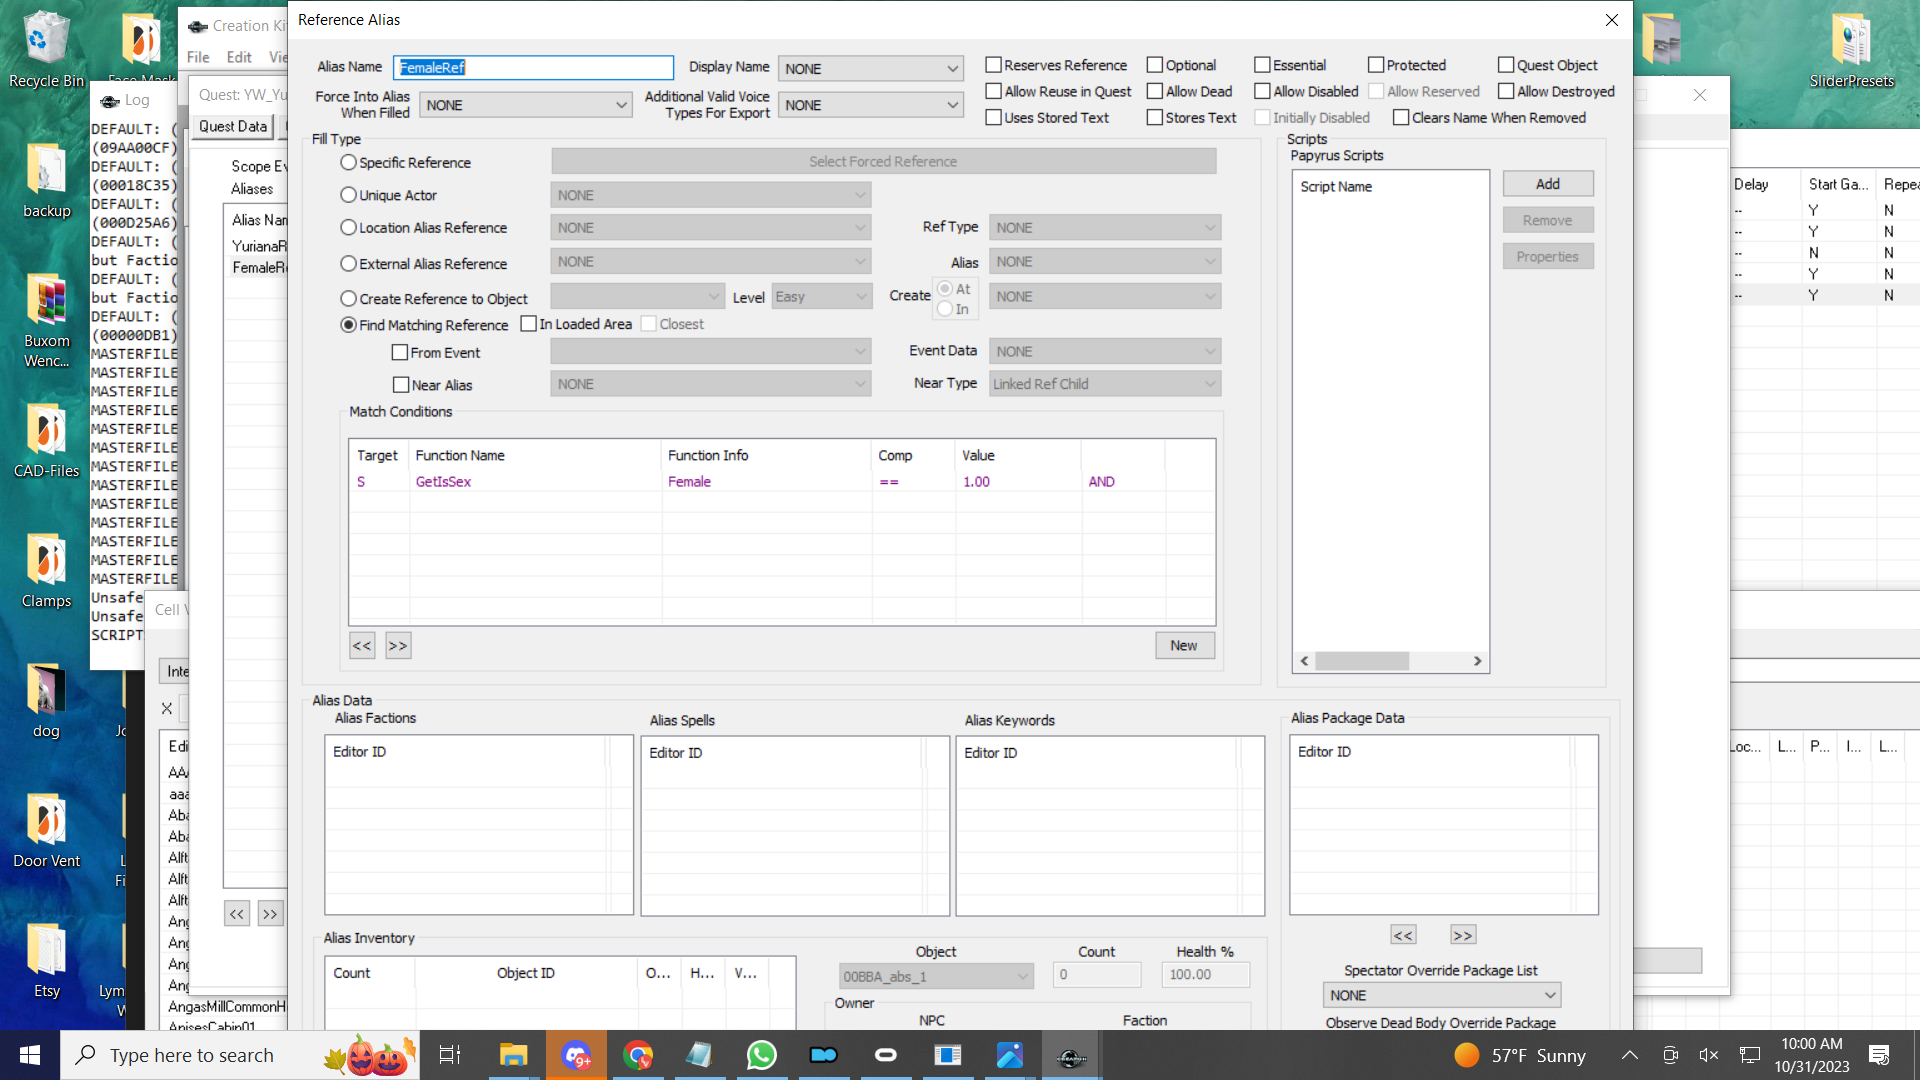Click Health % value field
Viewport: 1920px width, 1080px height.
click(x=1205, y=975)
